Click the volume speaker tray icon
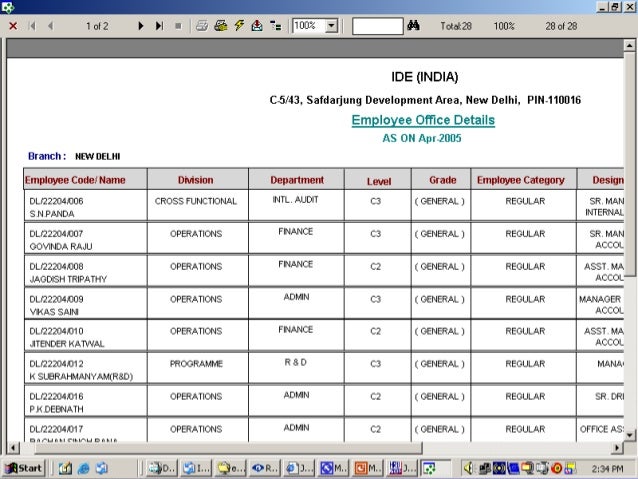638x479 pixels. 468,468
